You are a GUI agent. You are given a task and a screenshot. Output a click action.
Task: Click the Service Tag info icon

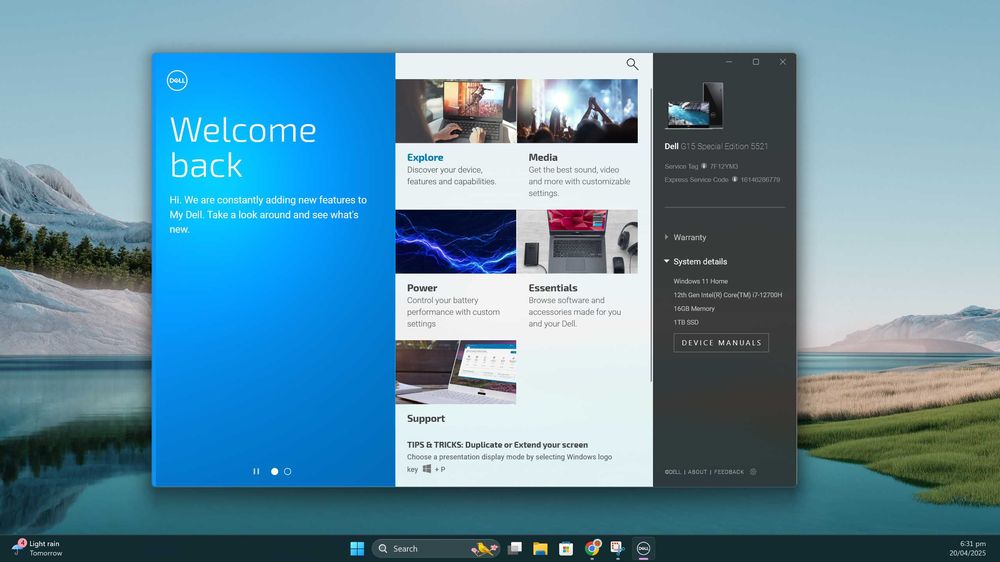click(704, 166)
